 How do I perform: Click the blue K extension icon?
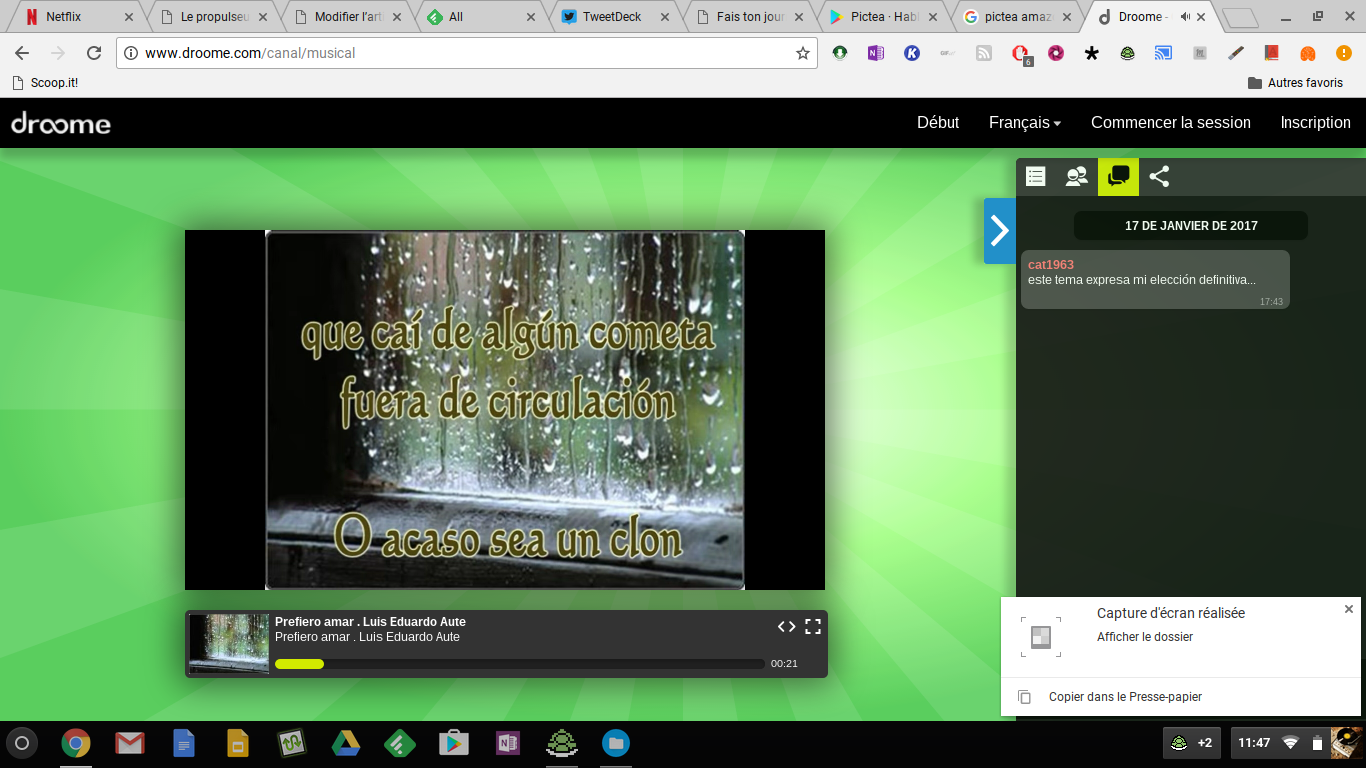912,53
